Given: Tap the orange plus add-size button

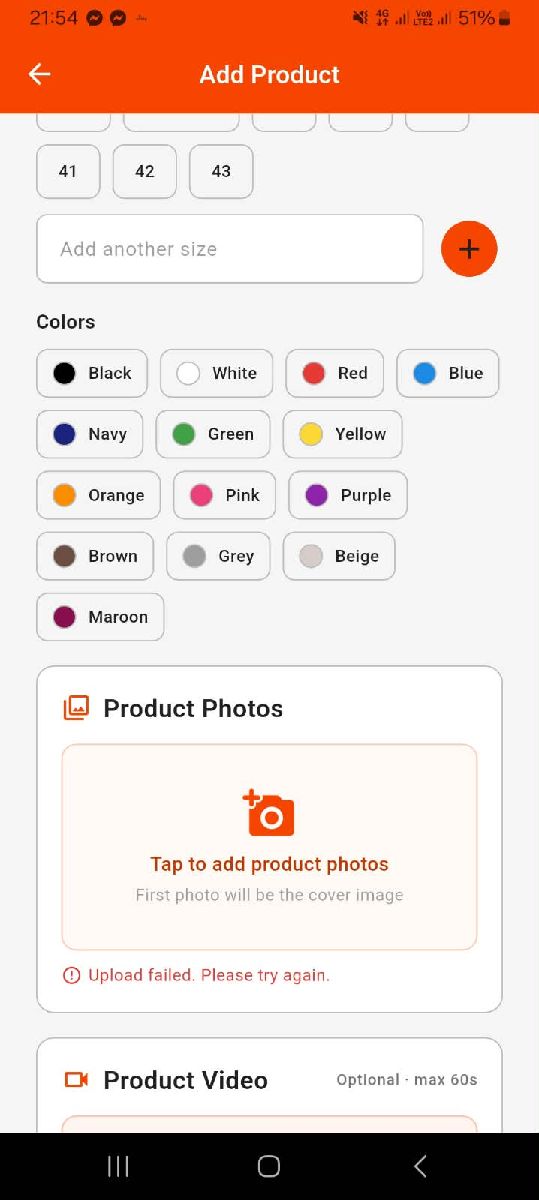Looking at the screenshot, I should [469, 249].
